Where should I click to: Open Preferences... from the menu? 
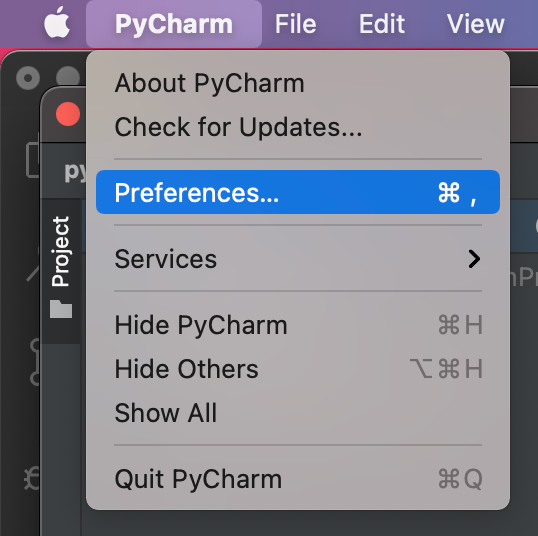298,192
